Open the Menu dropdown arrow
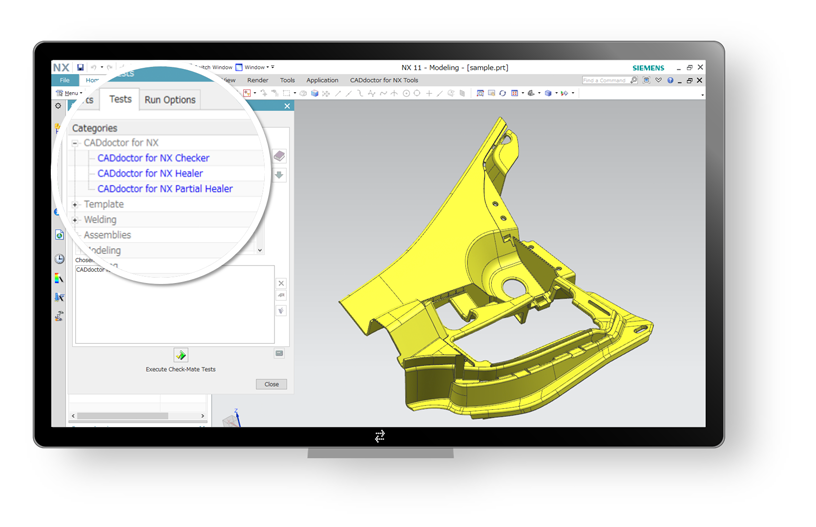The image size is (816, 527). (x=81, y=93)
